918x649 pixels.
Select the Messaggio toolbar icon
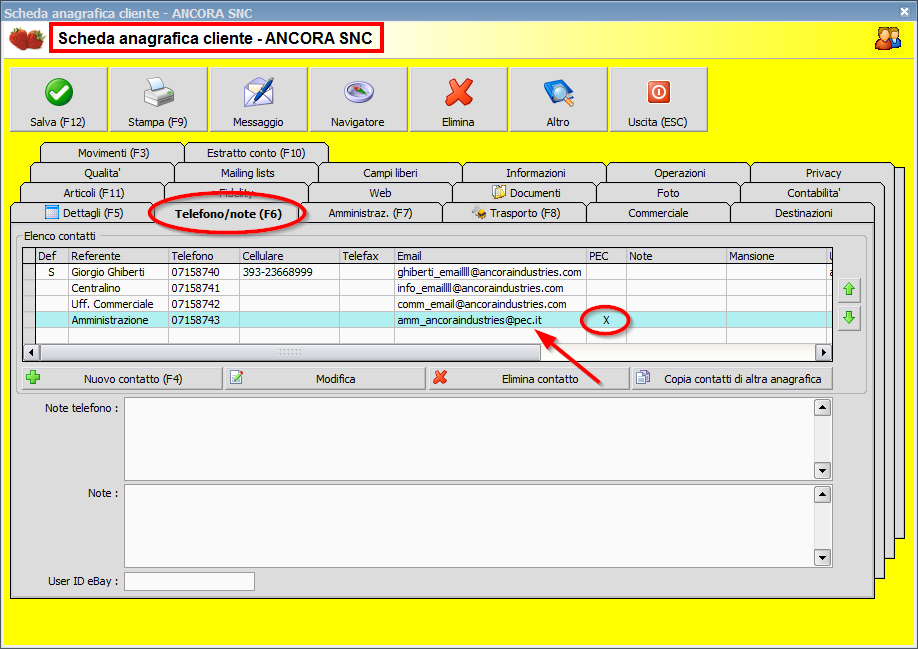pos(257,91)
